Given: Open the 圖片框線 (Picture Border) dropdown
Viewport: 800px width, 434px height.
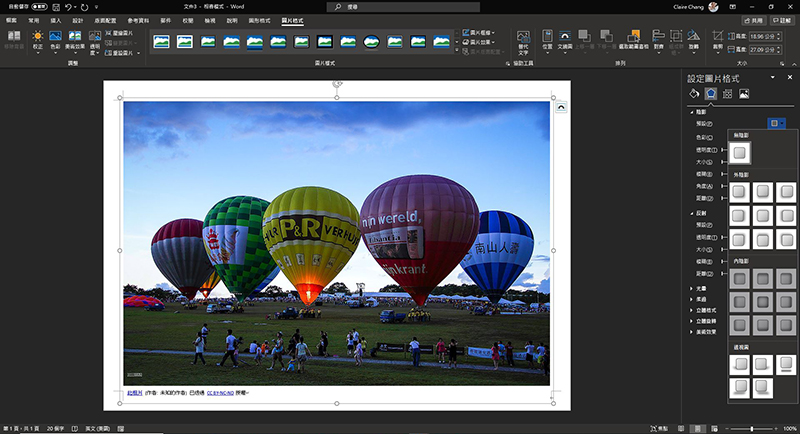Looking at the screenshot, I should click(482, 33).
